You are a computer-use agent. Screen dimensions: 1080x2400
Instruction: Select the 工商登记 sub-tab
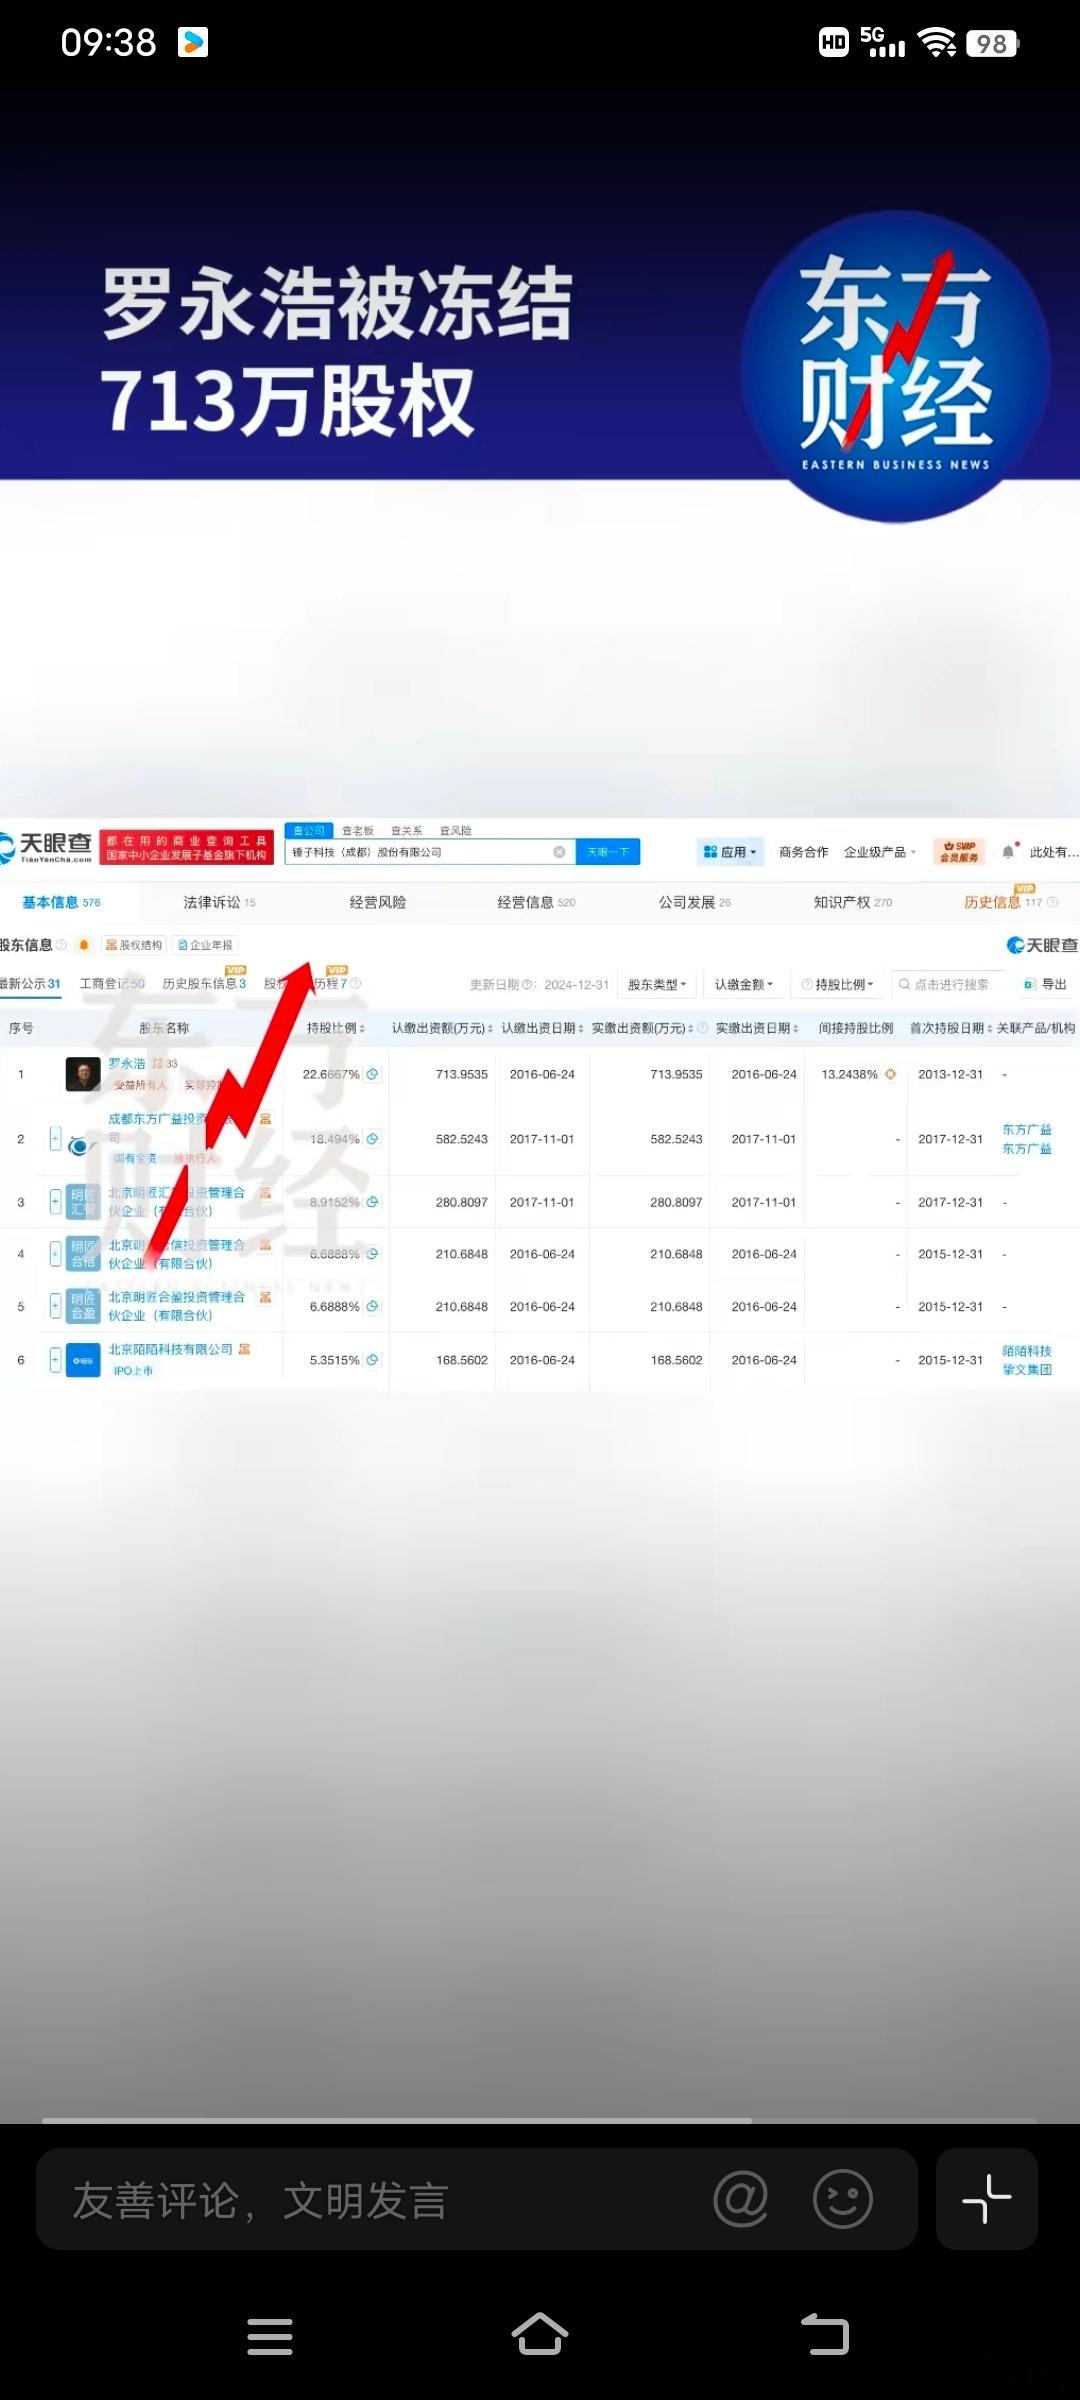[x=112, y=984]
